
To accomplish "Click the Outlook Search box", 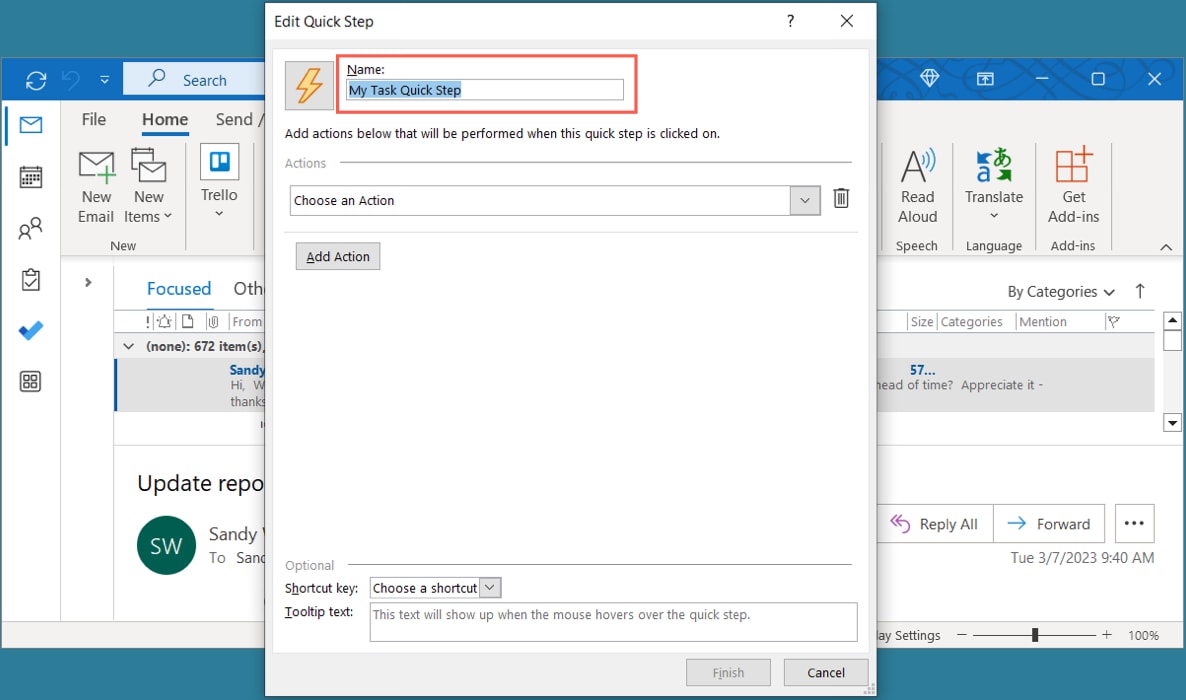I will pyautogui.click(x=194, y=79).
